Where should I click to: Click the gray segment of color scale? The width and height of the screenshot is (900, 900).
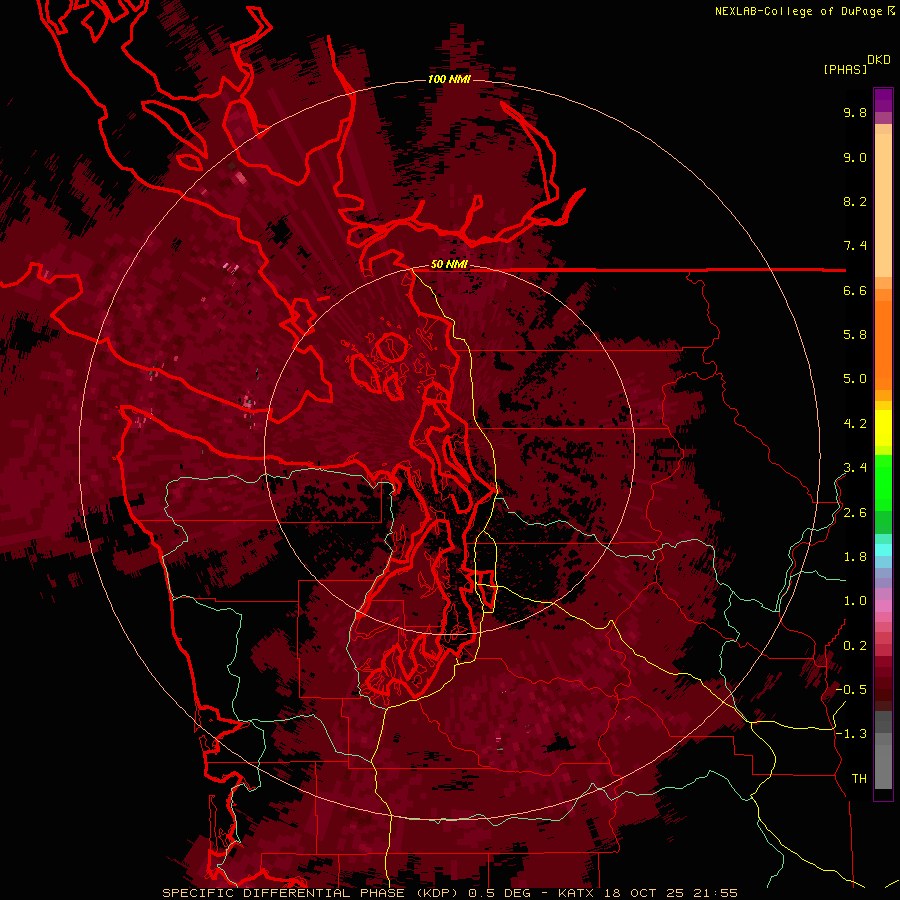(883, 752)
